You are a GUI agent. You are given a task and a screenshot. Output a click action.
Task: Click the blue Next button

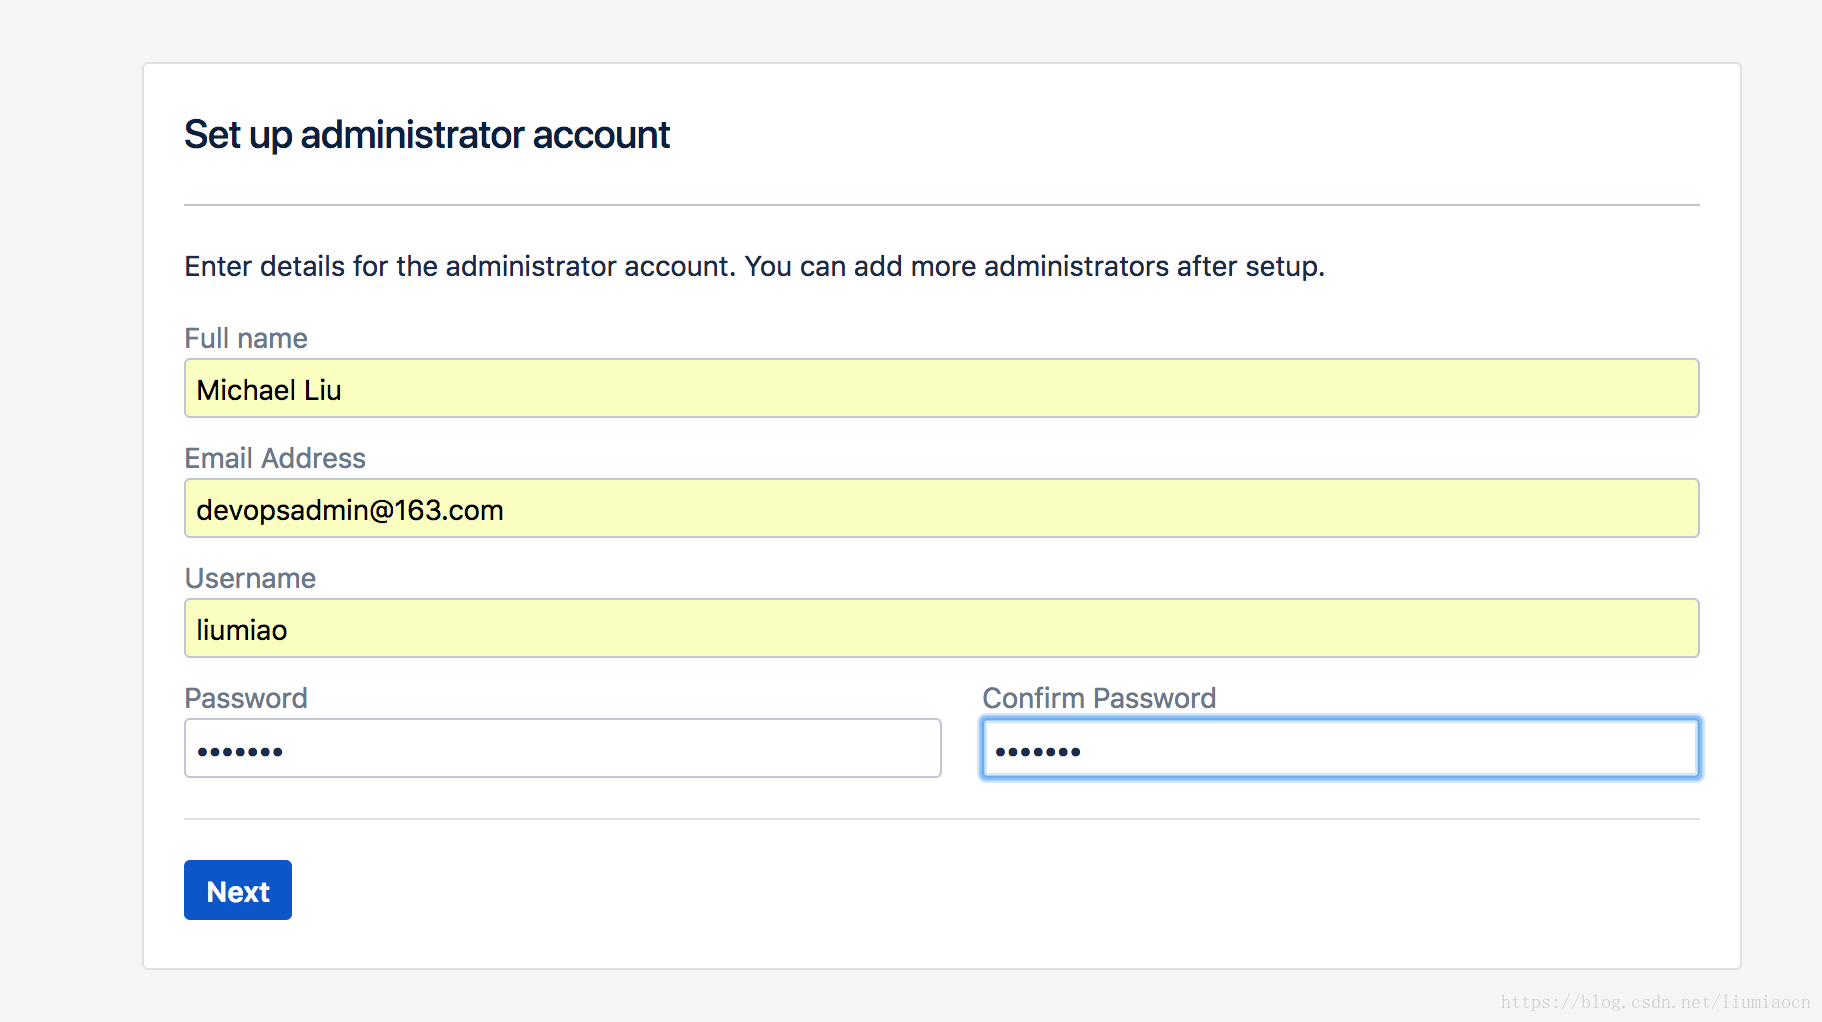[238, 890]
